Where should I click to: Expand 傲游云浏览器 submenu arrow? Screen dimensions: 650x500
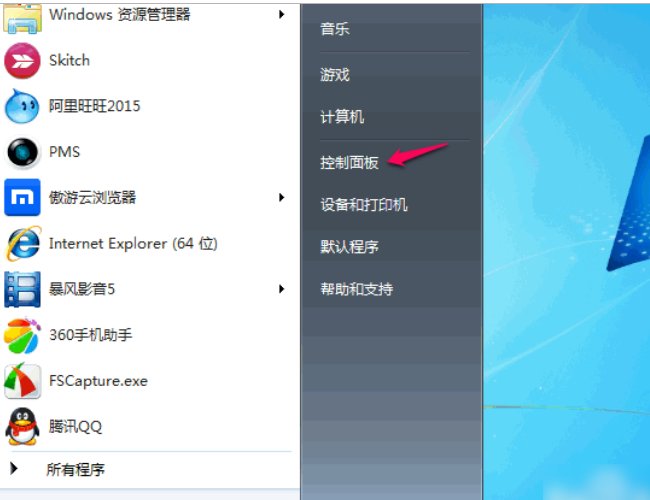pos(282,197)
